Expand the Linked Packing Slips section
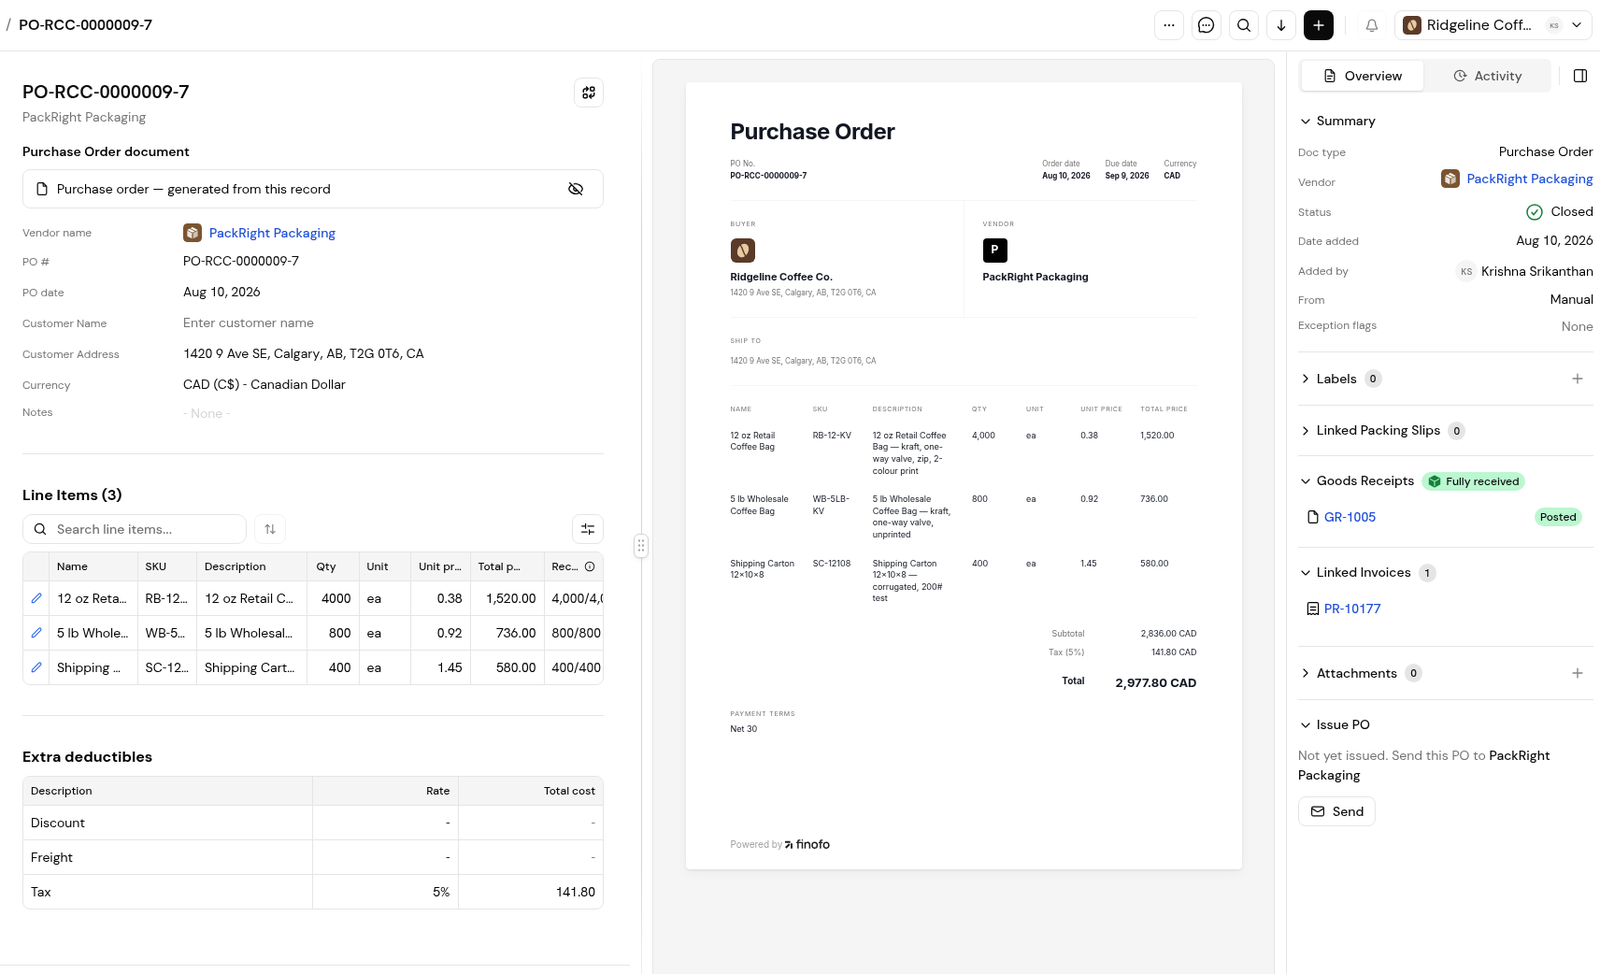 1369,431
